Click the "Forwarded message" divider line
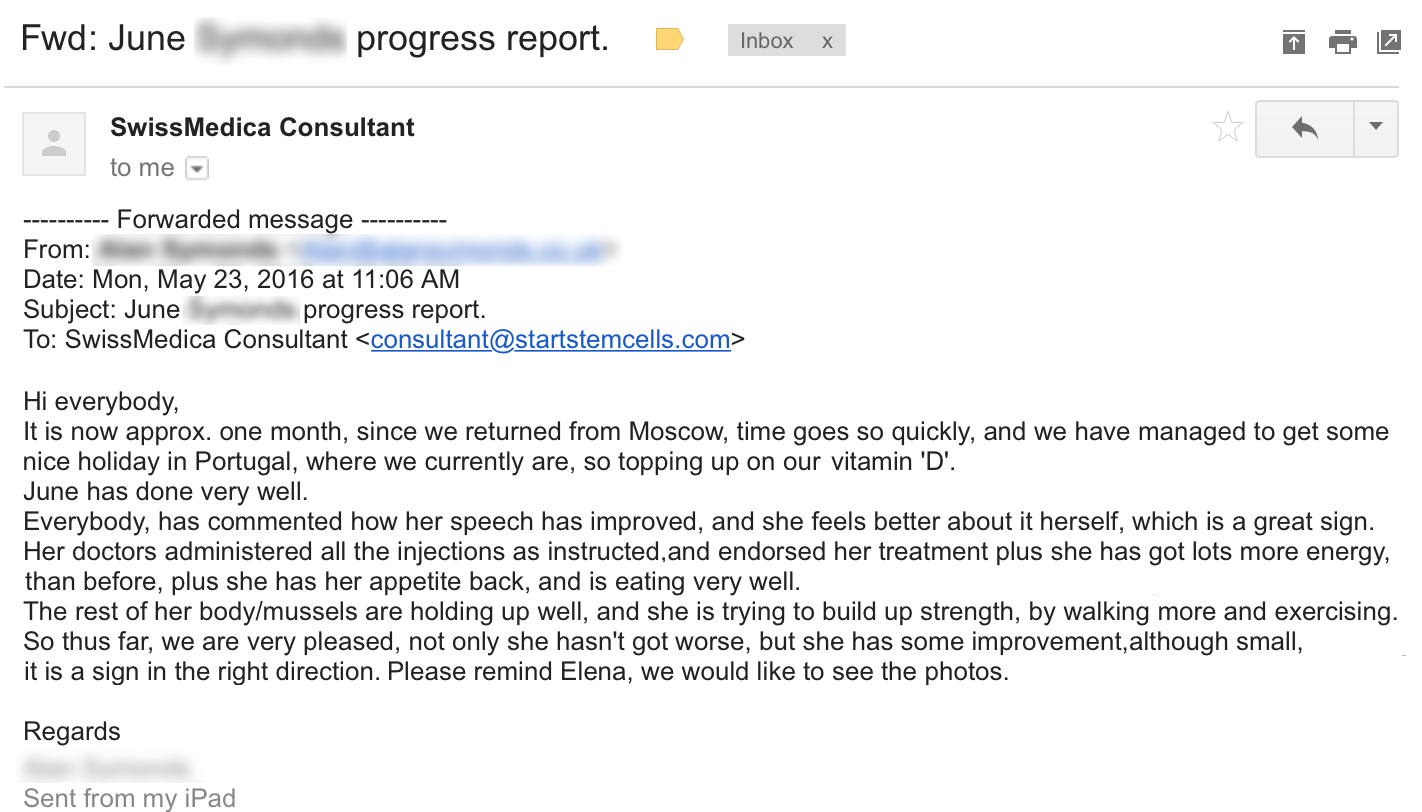 click(x=235, y=219)
